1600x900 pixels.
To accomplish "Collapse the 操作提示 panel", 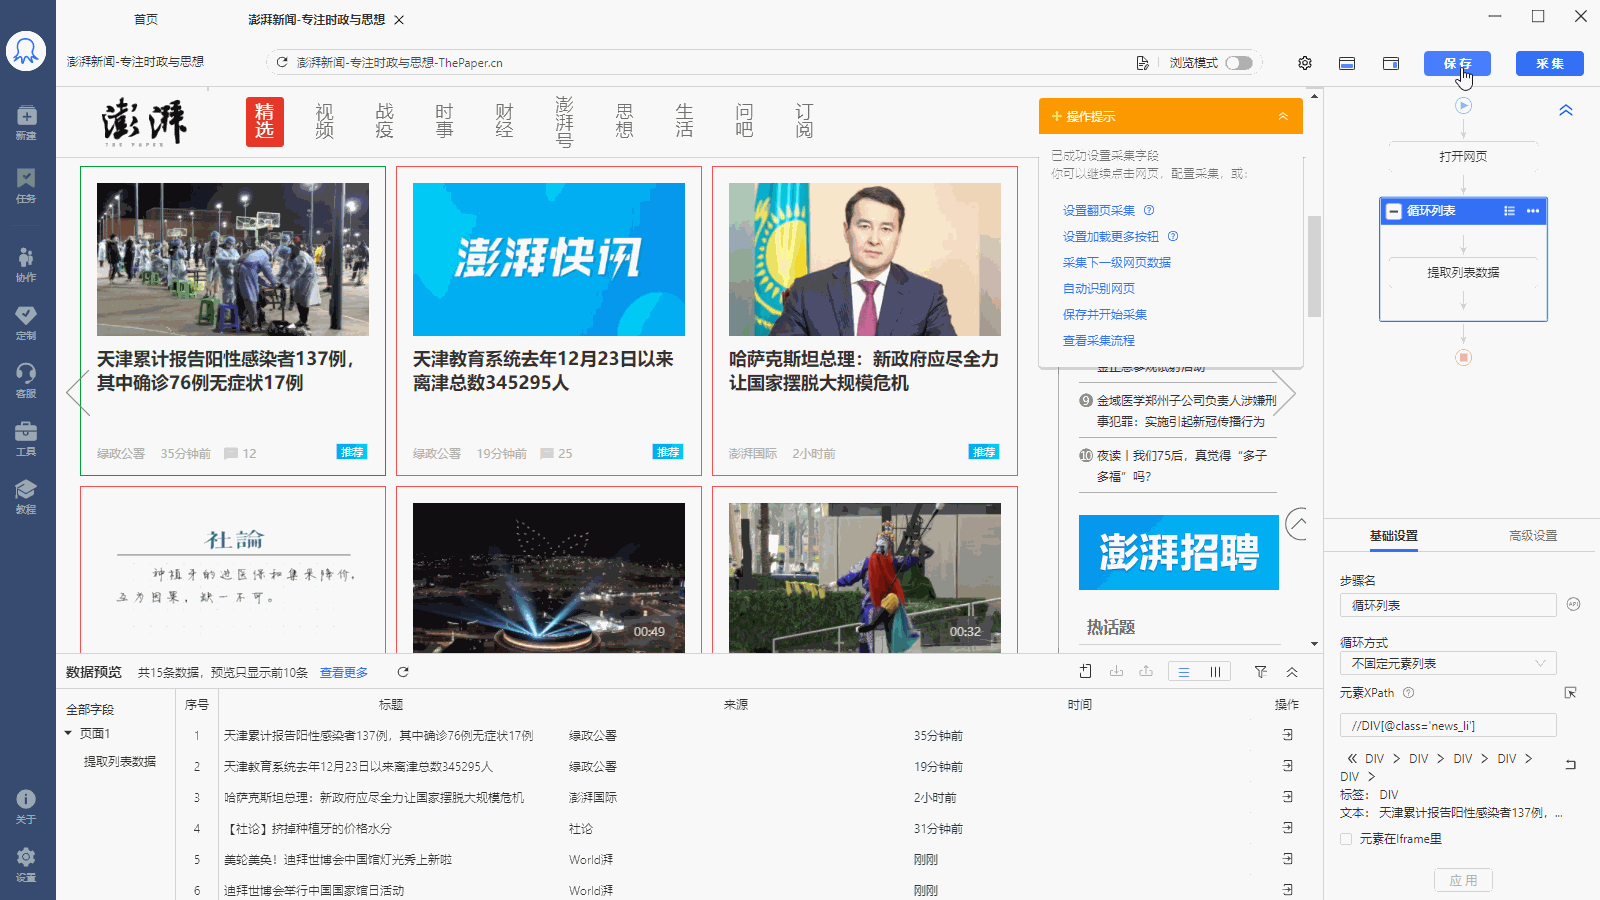I will (x=1283, y=116).
